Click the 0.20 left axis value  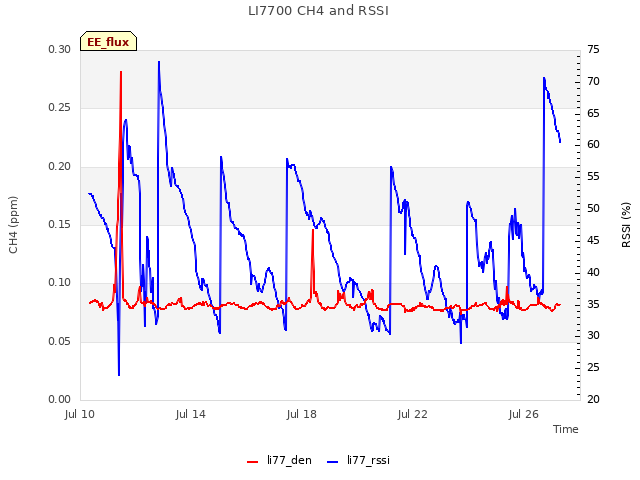60,167
